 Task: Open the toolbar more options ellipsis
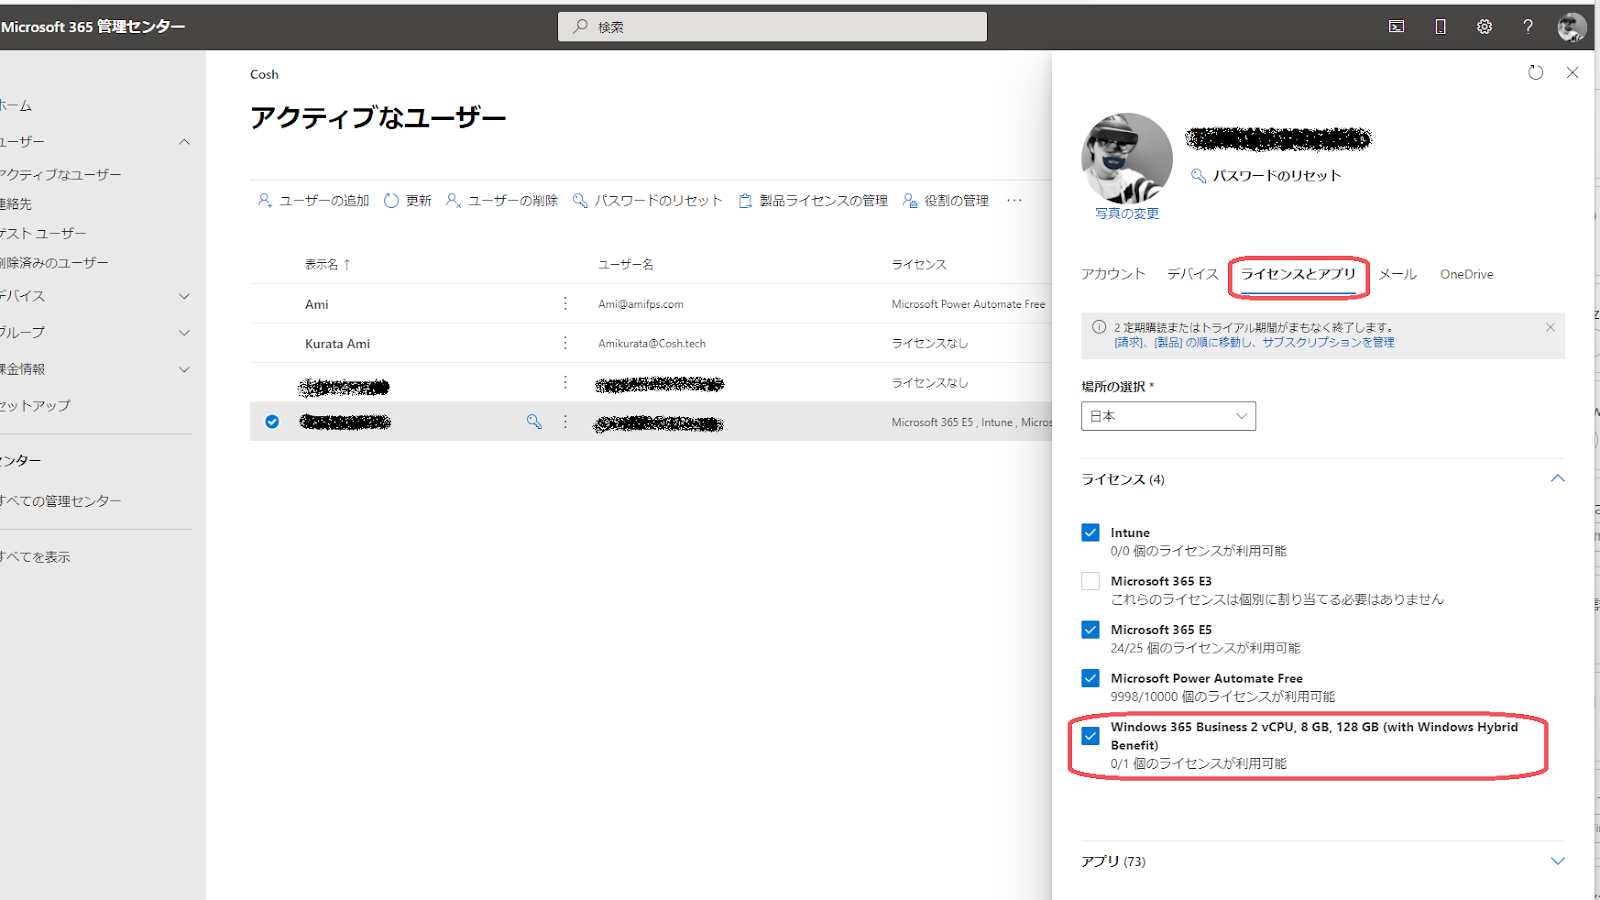pyautogui.click(x=1015, y=200)
